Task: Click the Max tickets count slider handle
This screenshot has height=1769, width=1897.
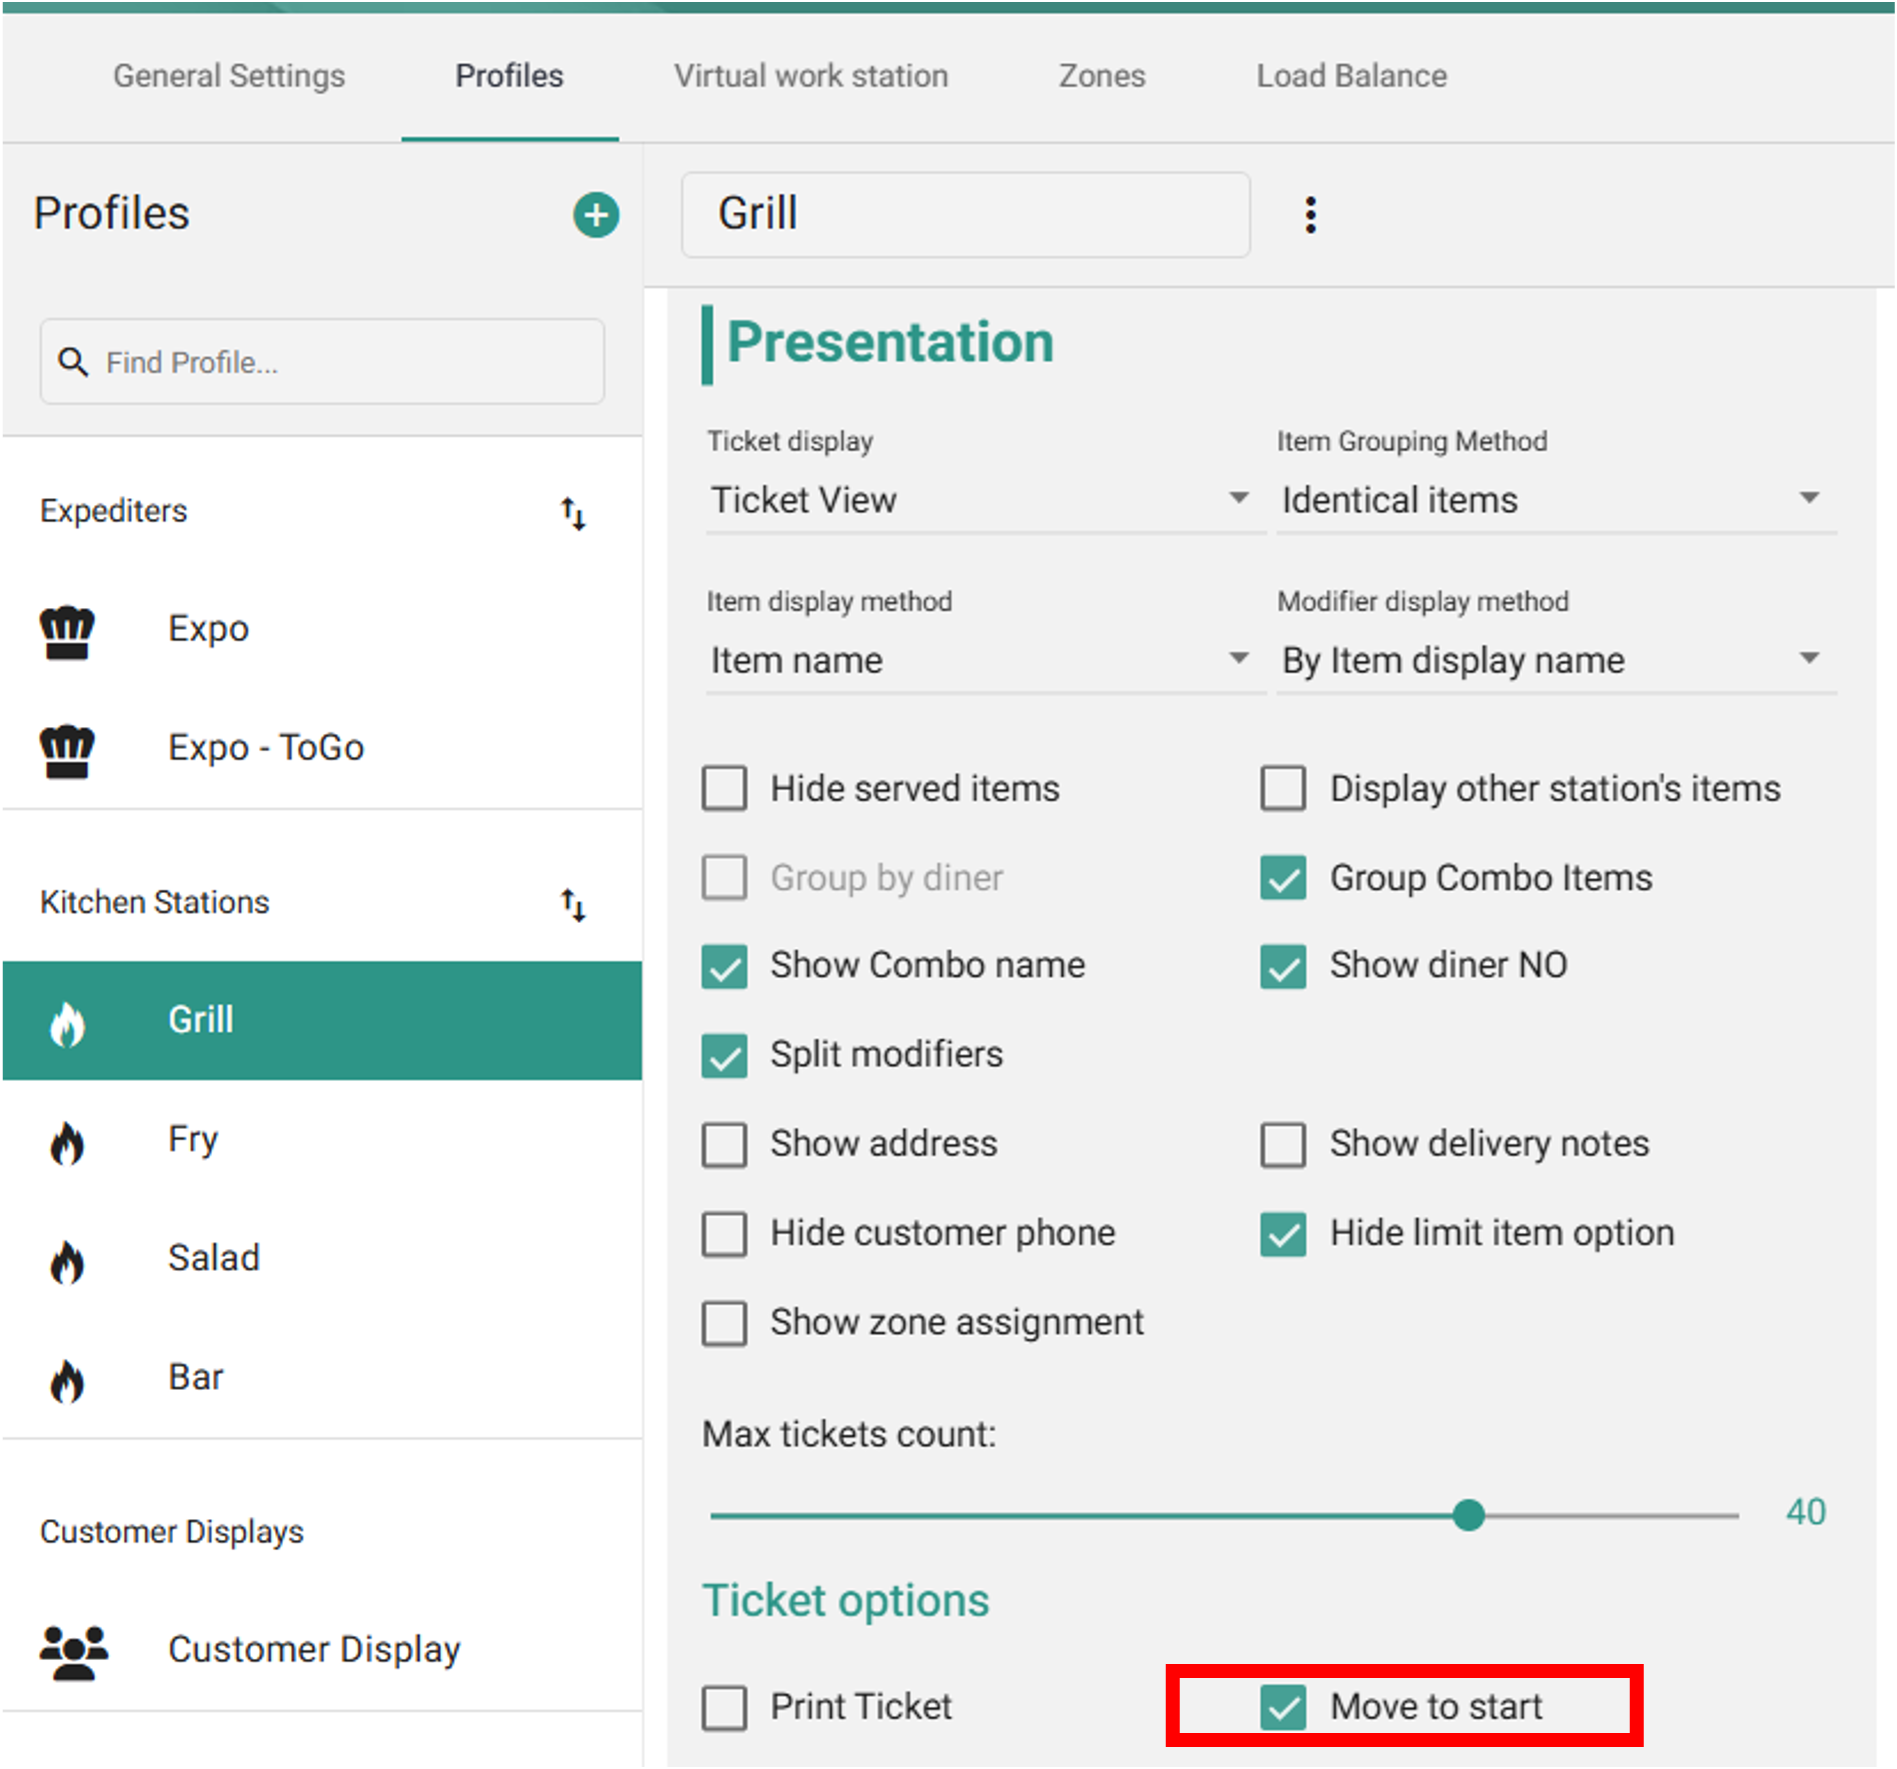Action: point(1468,1515)
